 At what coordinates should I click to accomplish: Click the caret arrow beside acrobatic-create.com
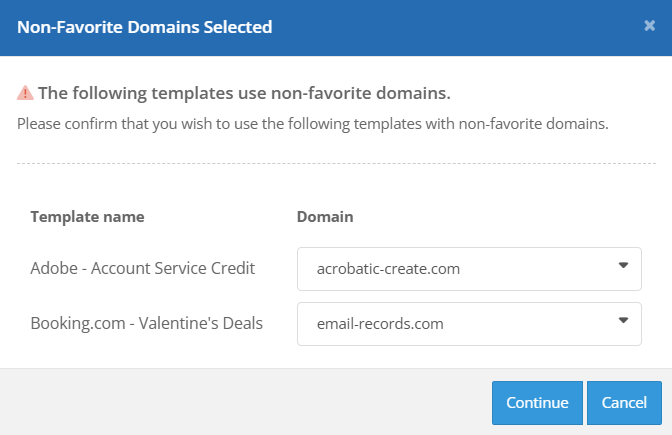(x=623, y=266)
